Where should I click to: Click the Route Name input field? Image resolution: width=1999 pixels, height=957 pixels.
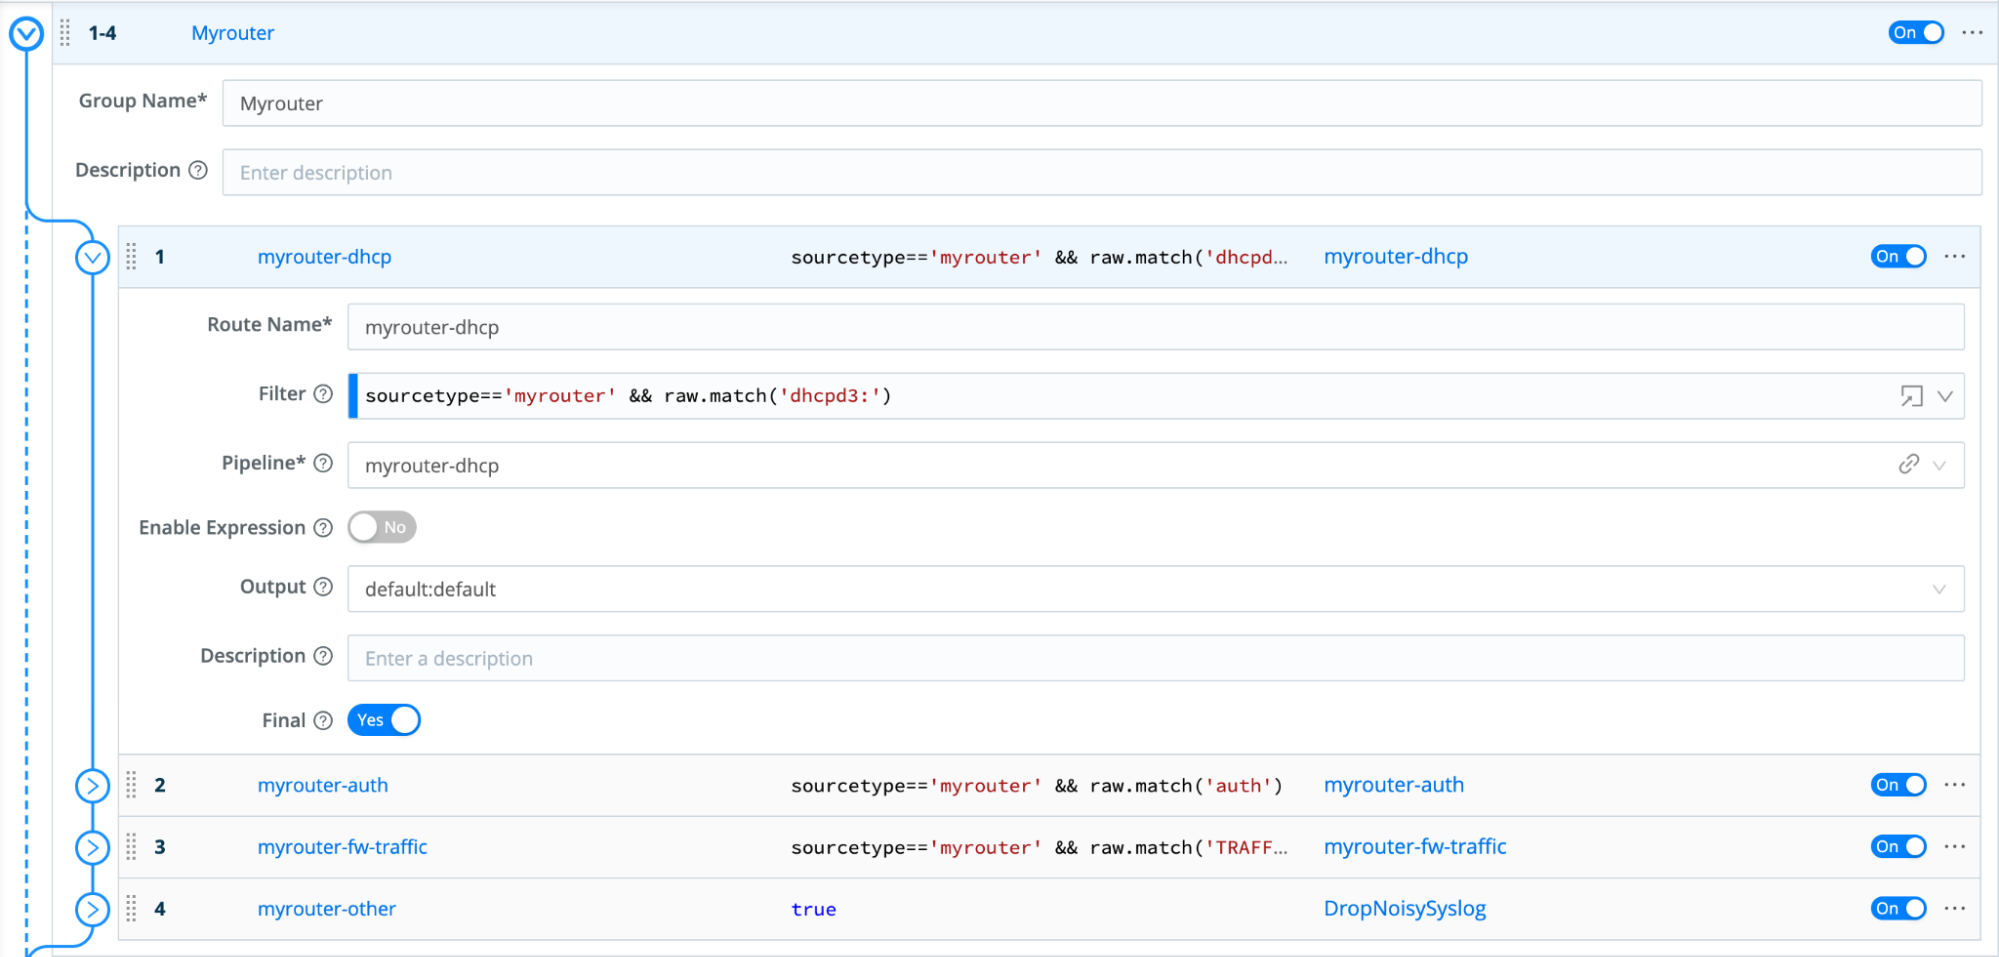coord(1155,328)
